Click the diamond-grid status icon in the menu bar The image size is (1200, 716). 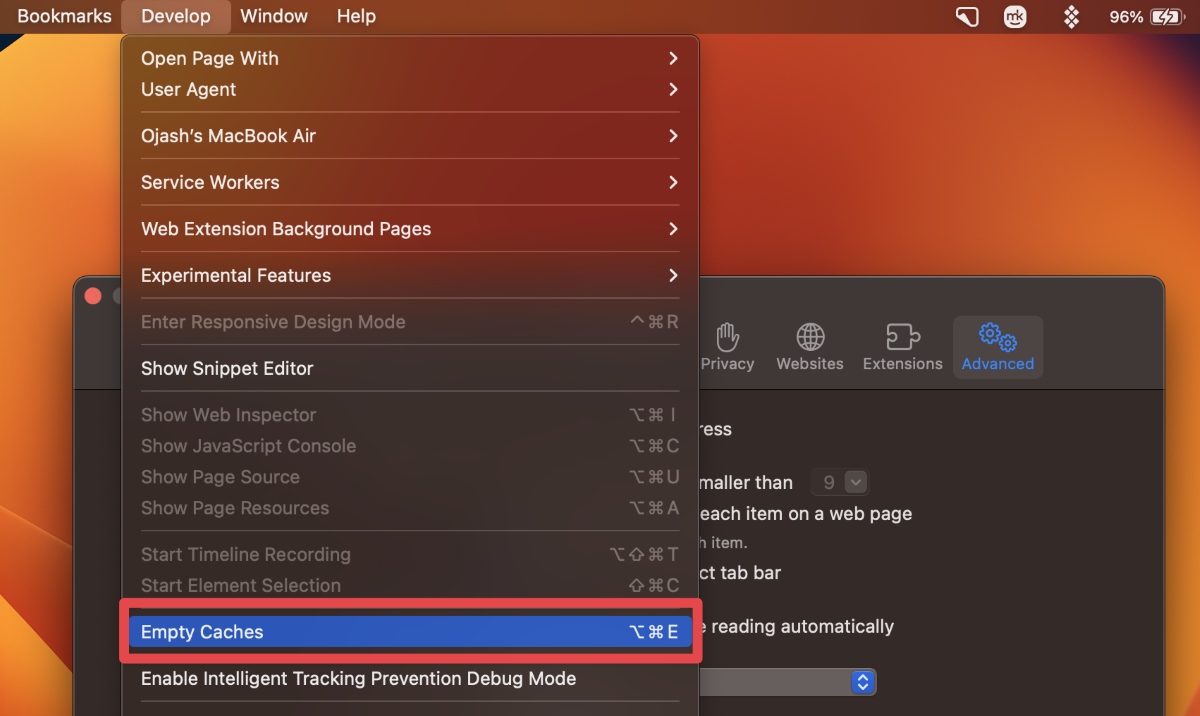coord(1070,16)
